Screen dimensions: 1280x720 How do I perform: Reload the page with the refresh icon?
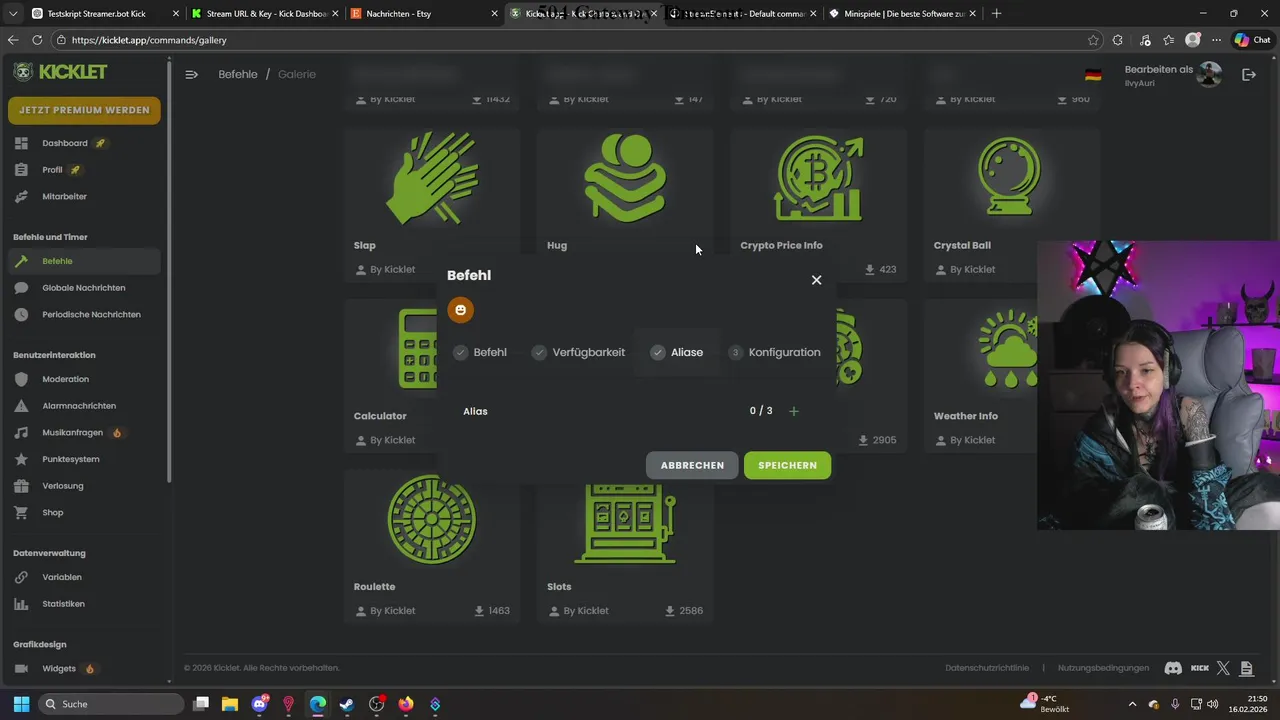[37, 40]
